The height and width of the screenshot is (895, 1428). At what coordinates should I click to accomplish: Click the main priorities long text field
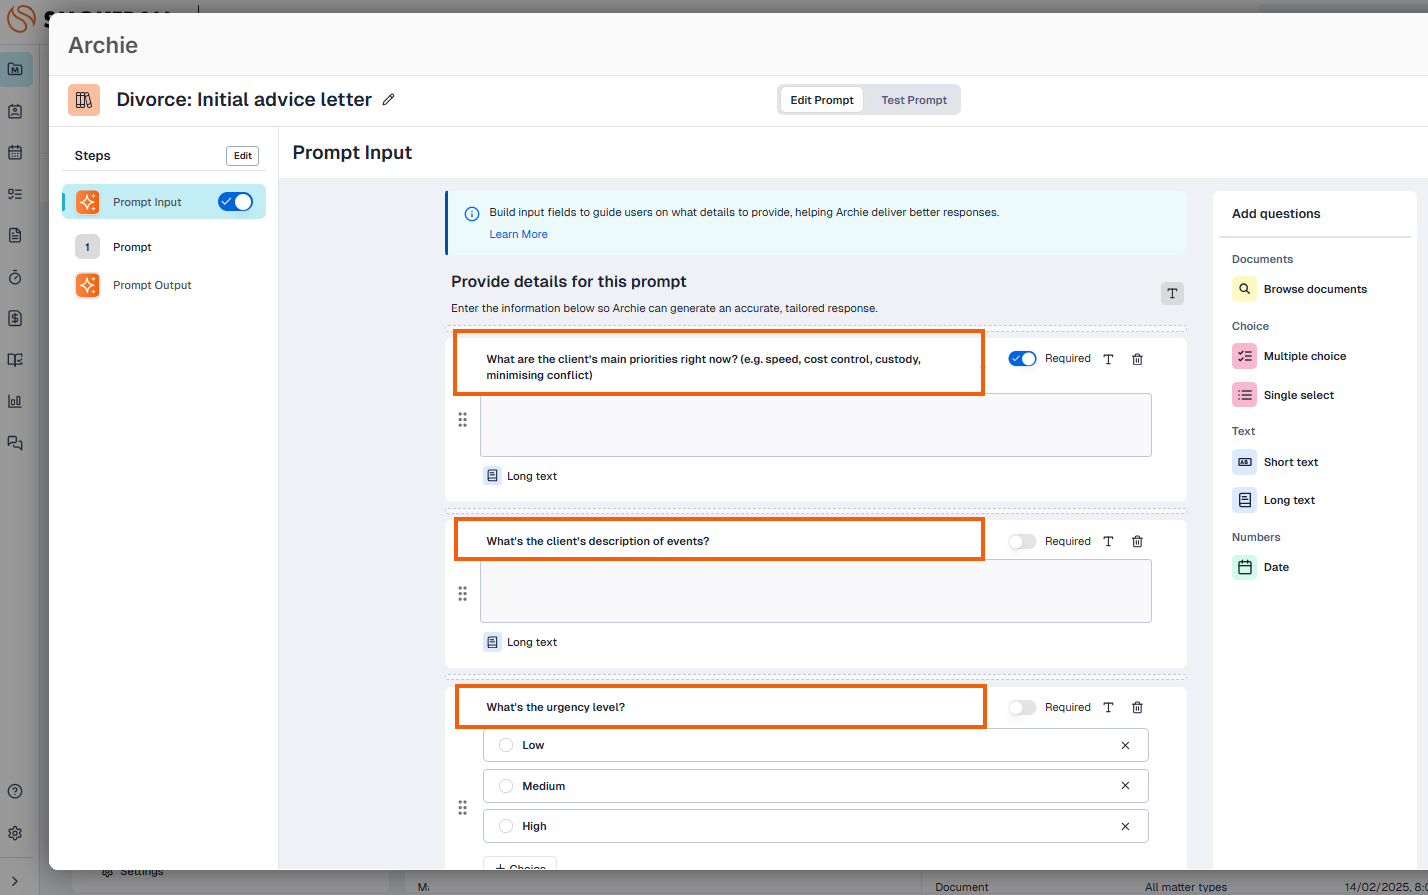coord(815,425)
